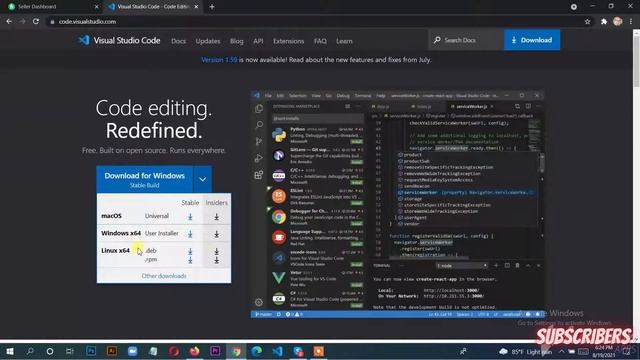The image size is (640, 360).
Task: Open Illustrator from the taskbar
Action: (x=111, y=351)
